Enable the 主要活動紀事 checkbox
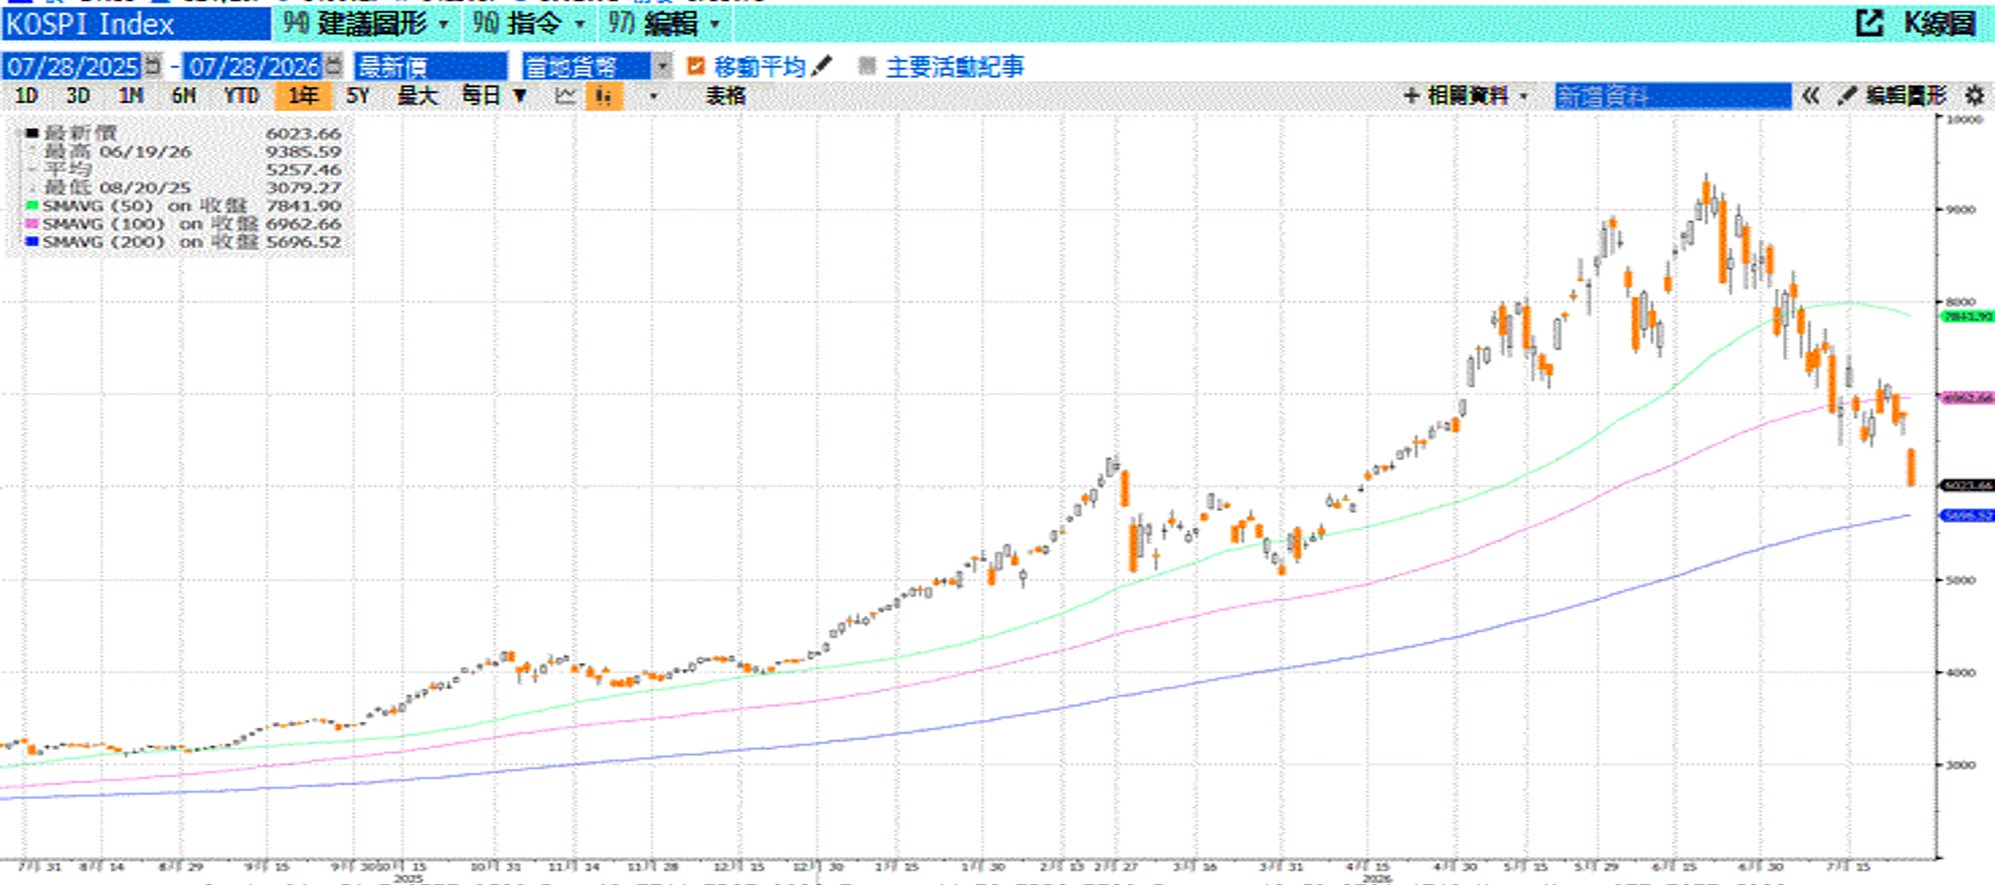1995x885 pixels. pos(867,66)
